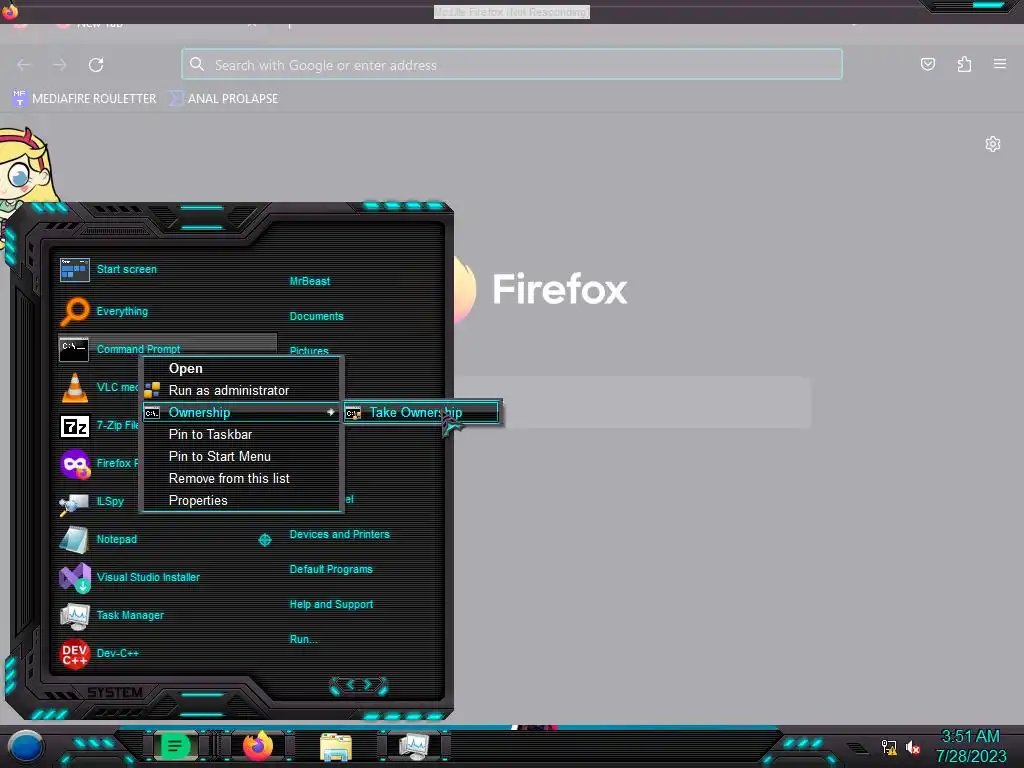Viewport: 1024px width, 768px height.
Task: Launch VLC media player cone icon
Action: pyautogui.click(x=74, y=387)
